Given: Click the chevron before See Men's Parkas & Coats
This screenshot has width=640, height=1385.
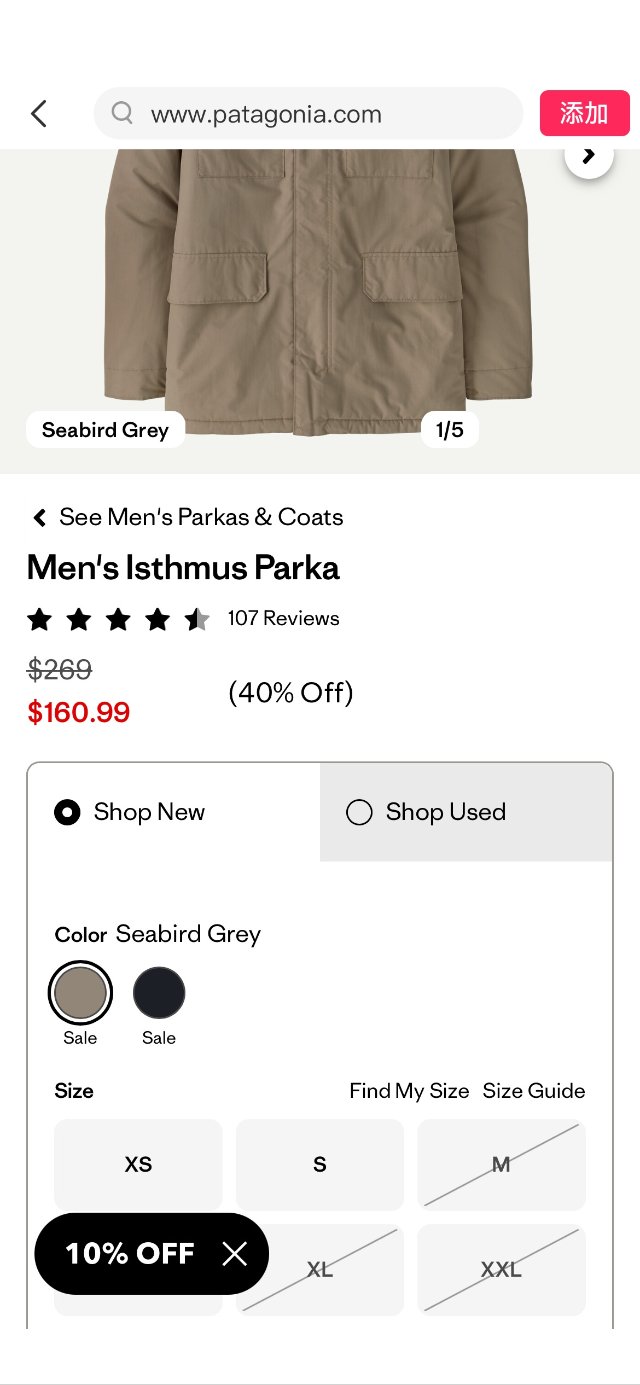Looking at the screenshot, I should coord(38,517).
